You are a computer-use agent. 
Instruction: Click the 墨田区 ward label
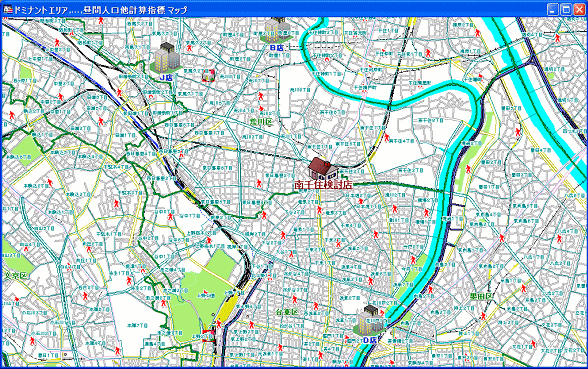482,296
